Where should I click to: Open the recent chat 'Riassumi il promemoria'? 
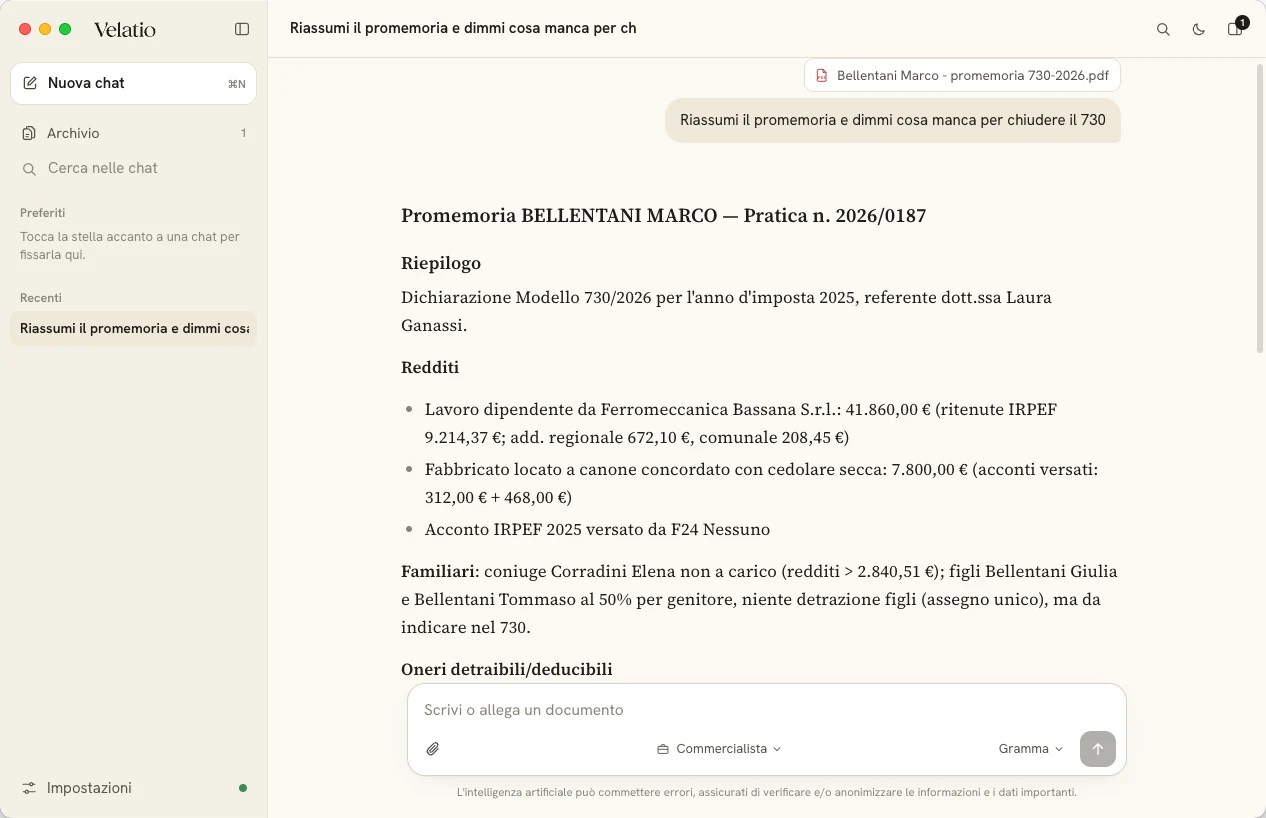(x=133, y=328)
